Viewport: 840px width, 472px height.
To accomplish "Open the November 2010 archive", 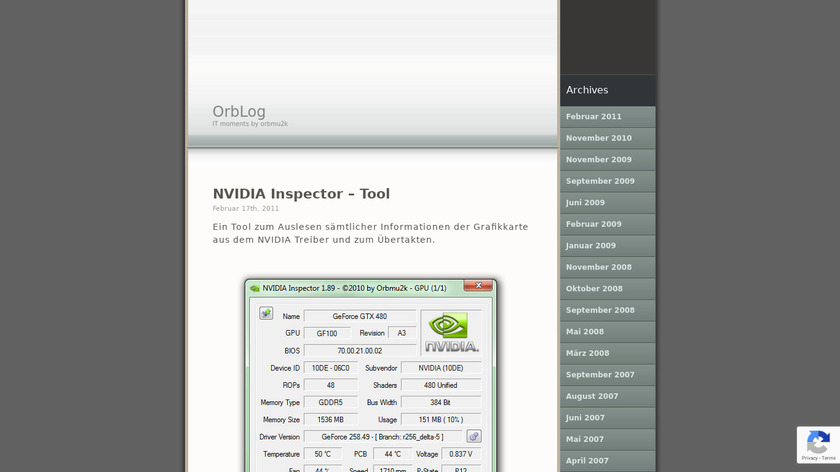I will [608, 138].
